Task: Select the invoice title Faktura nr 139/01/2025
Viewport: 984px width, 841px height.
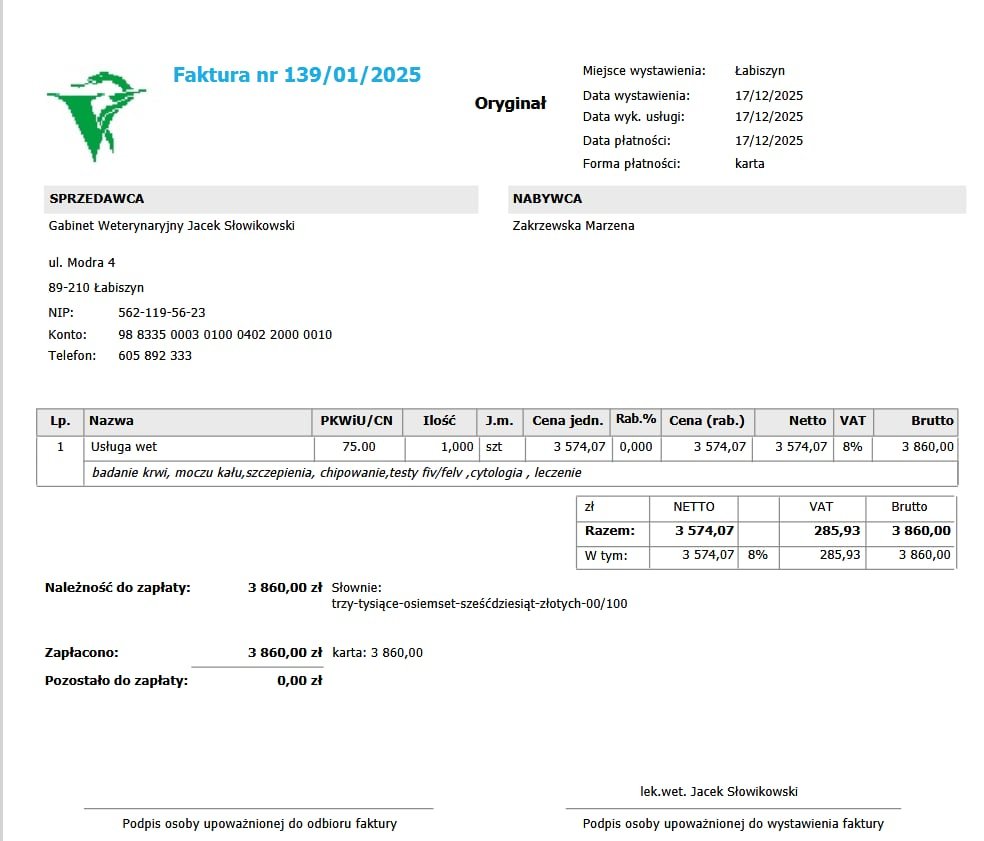Action: tap(297, 75)
